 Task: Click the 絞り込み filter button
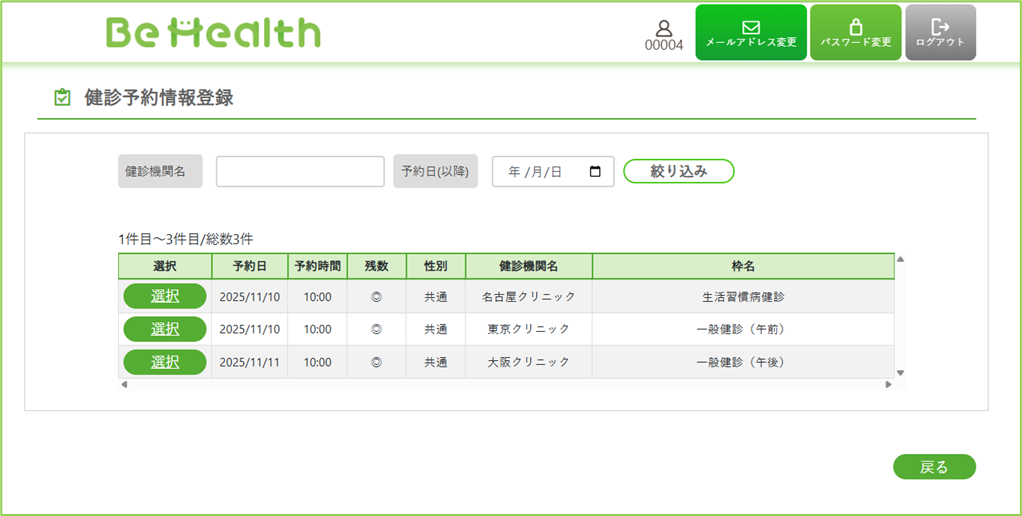[x=679, y=171]
